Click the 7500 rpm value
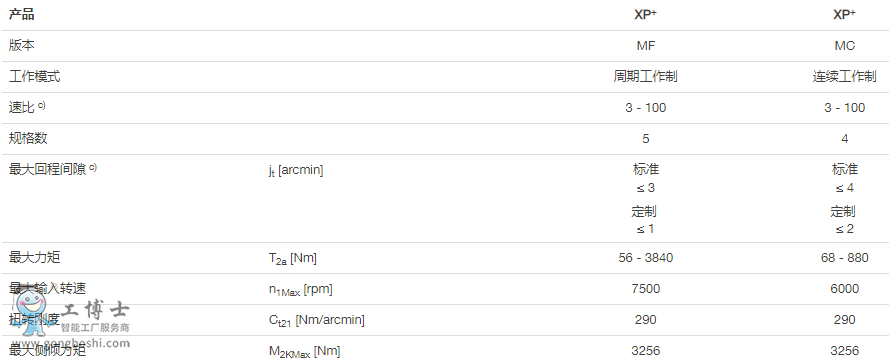Image resolution: width=889 pixels, height=363 pixels. pos(646,289)
